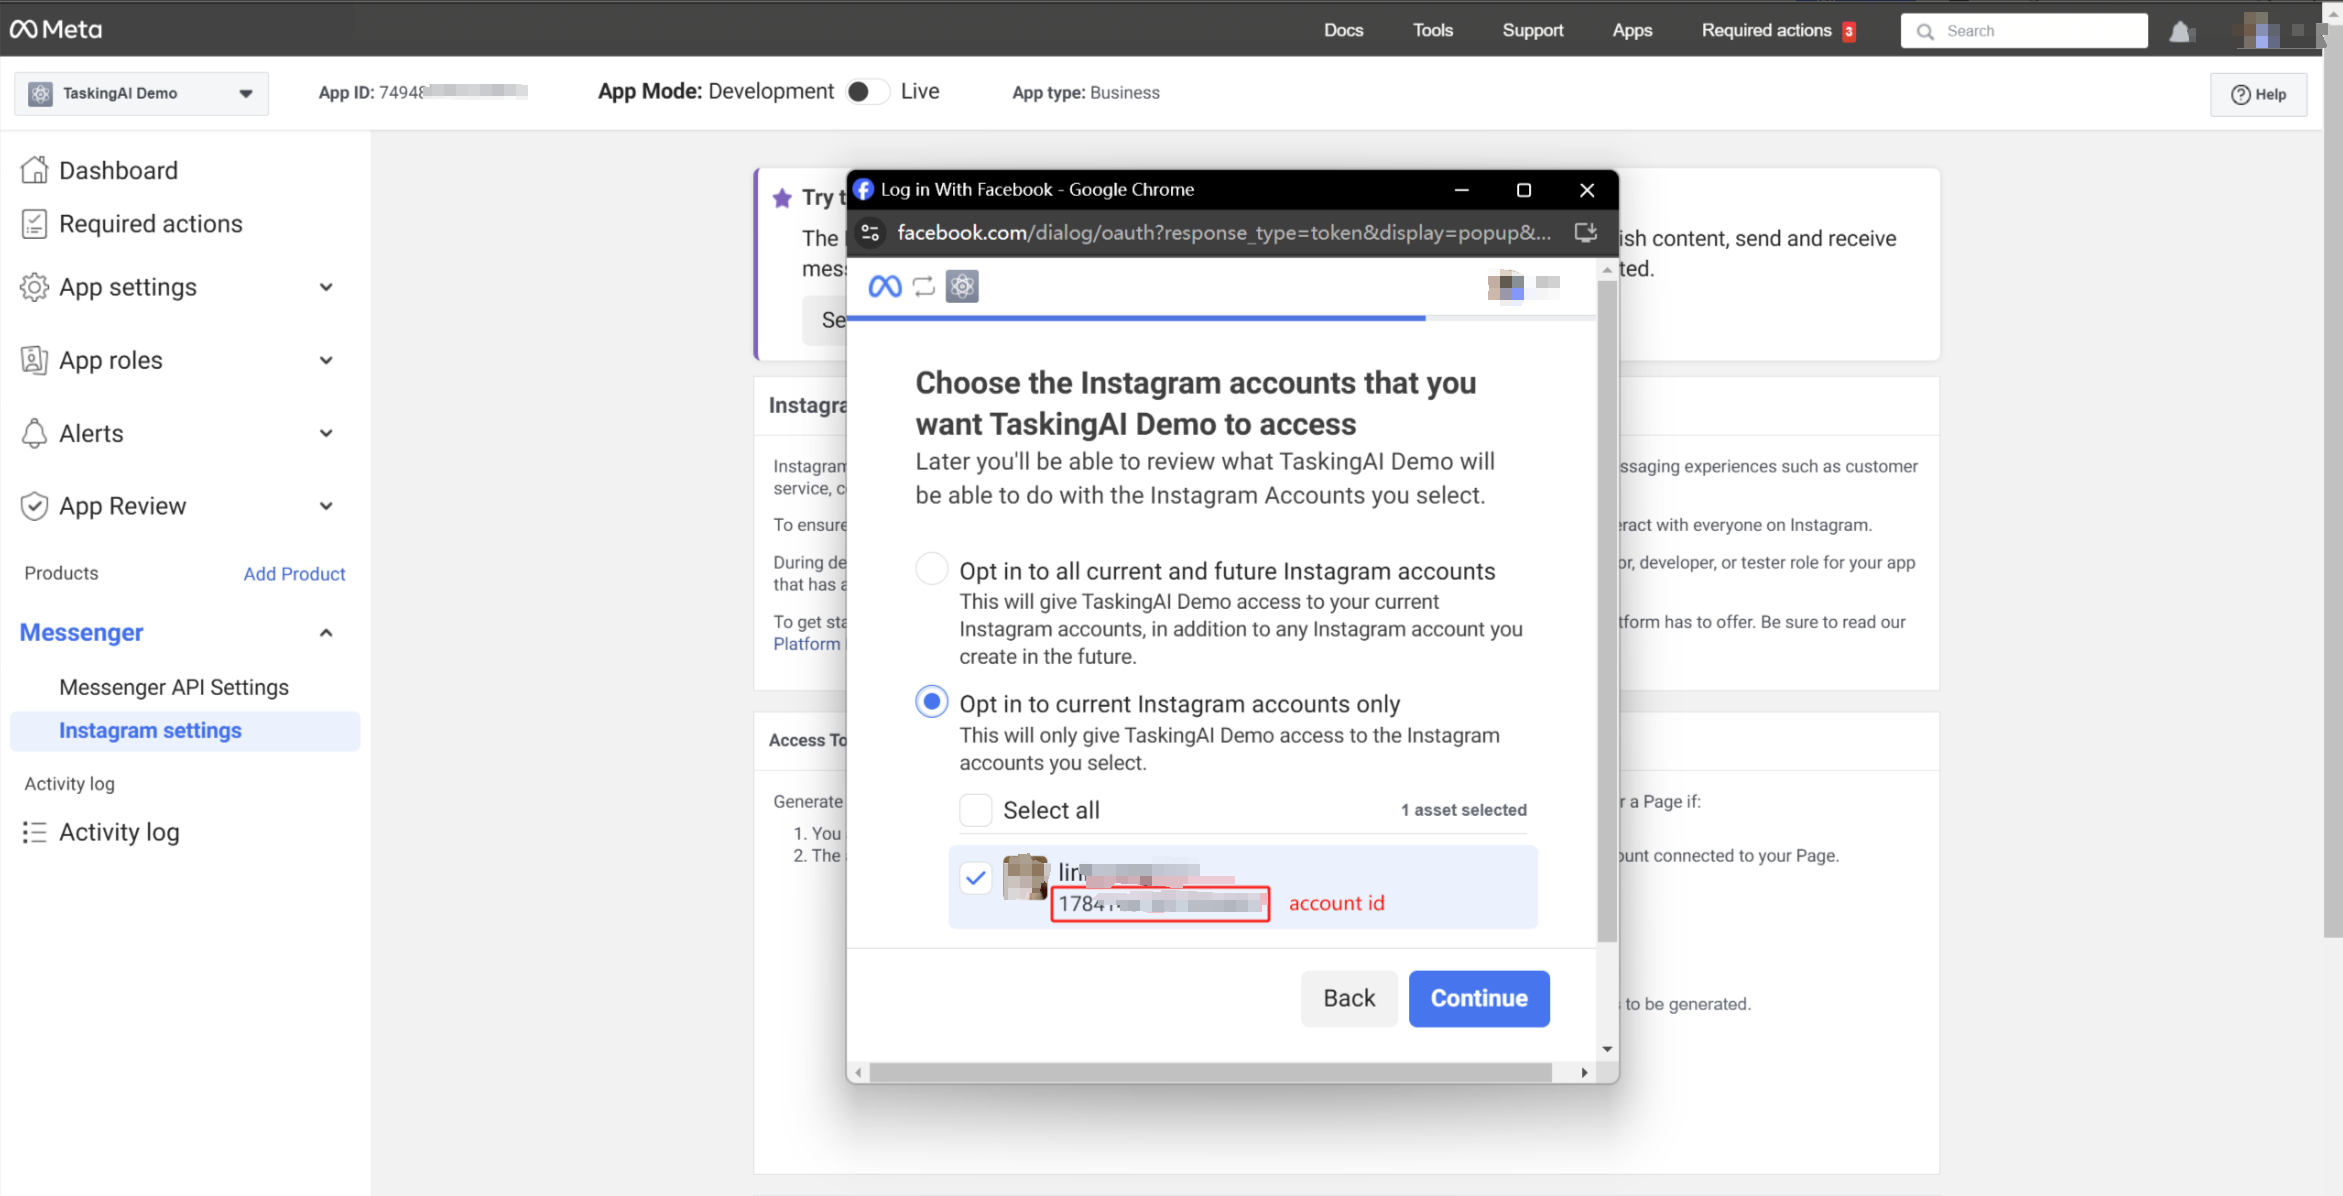Click the TaskingAI Demo app icon in selector
The height and width of the screenshot is (1196, 2343).
pyautogui.click(x=40, y=93)
